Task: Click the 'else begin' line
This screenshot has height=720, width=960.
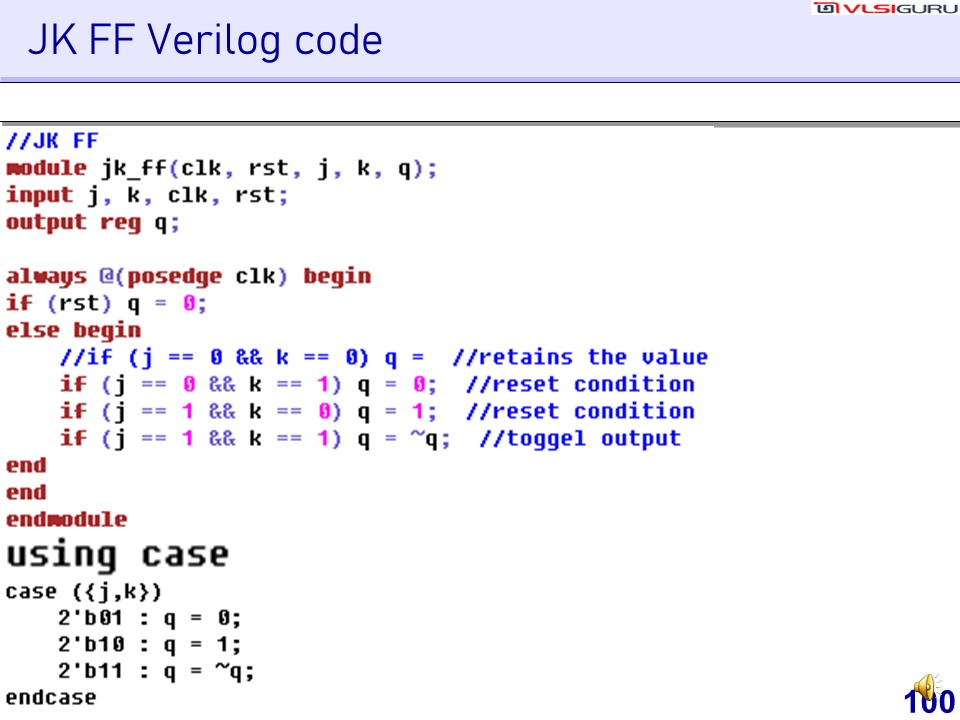Action: click(x=73, y=330)
